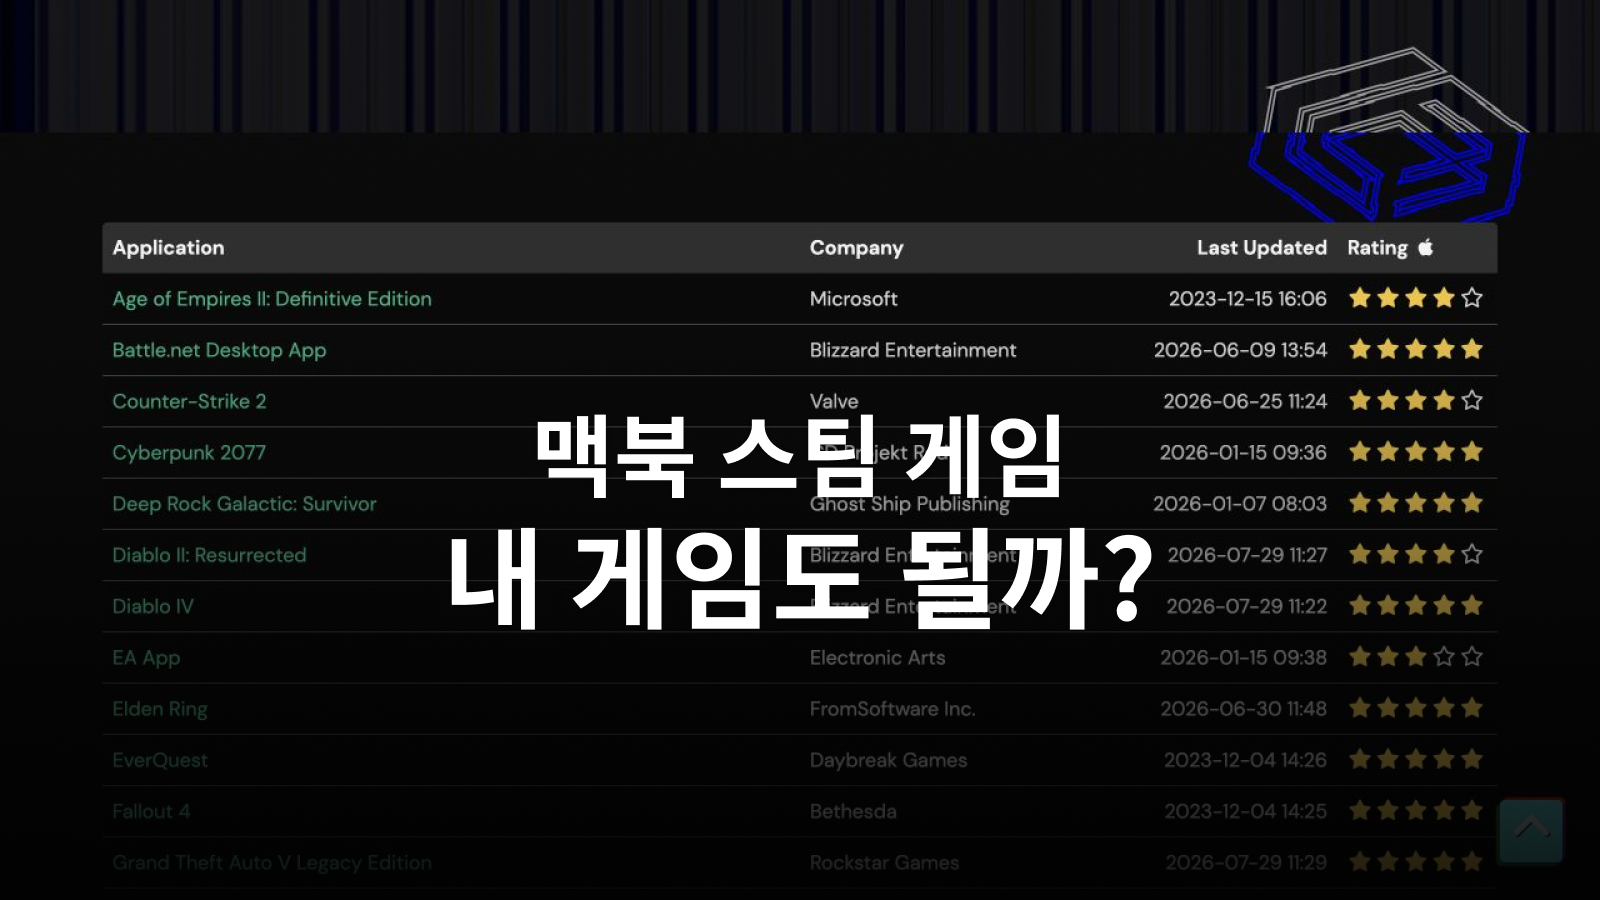Click the scroll-to-top arrow button

coord(1531,830)
